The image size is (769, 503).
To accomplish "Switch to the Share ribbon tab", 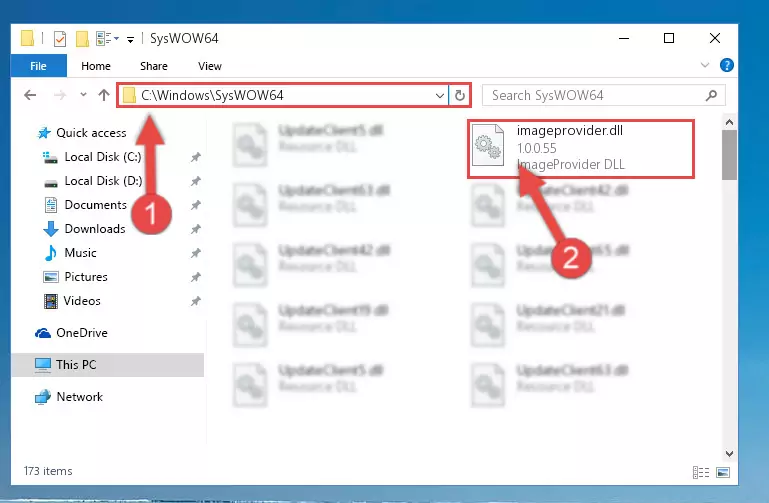I will click(154, 66).
